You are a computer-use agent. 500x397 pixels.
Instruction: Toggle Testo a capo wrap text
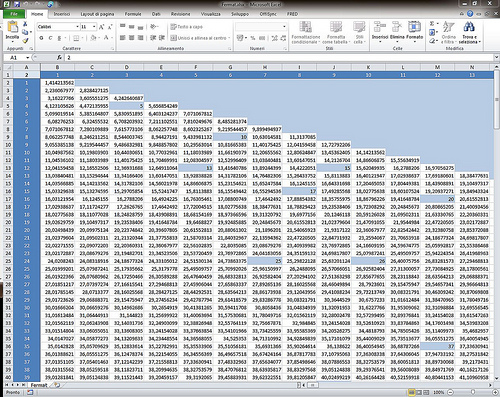click(x=187, y=27)
